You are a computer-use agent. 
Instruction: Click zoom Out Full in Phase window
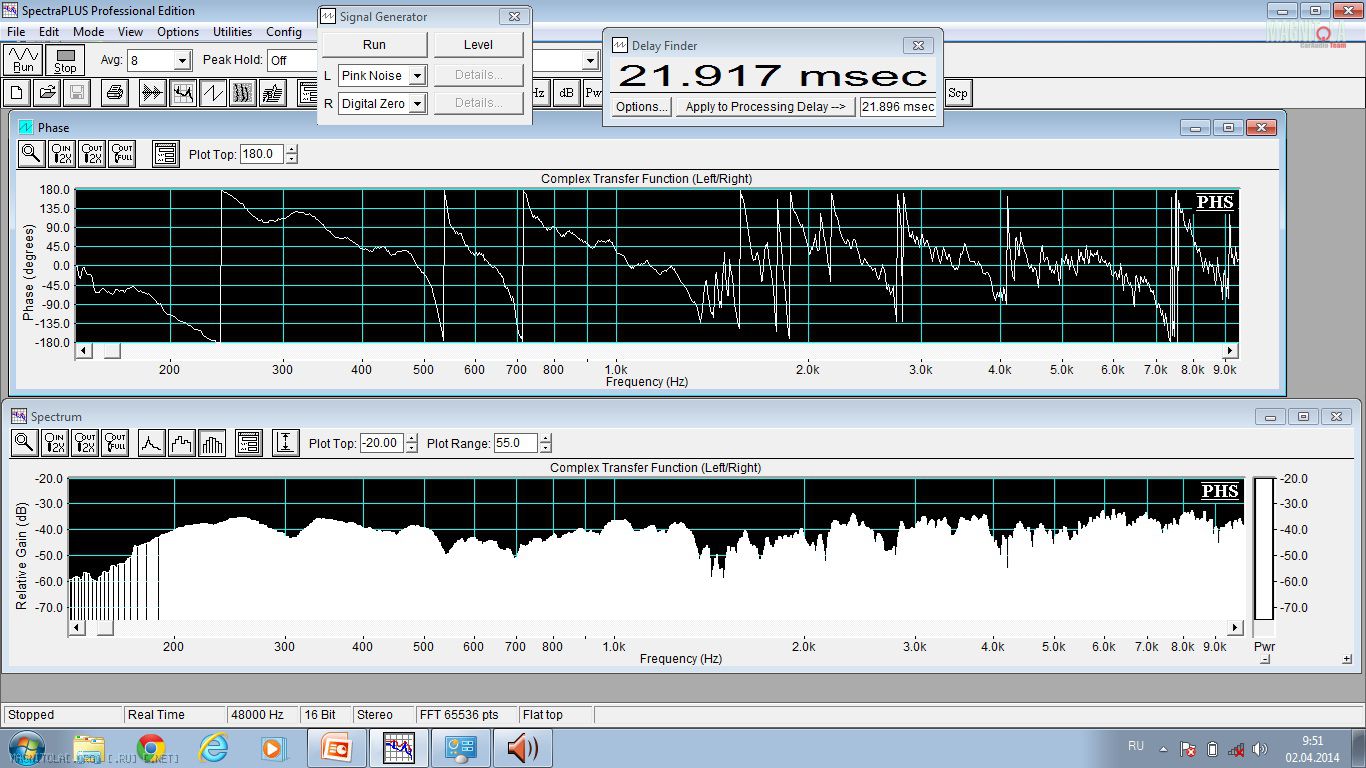point(121,154)
